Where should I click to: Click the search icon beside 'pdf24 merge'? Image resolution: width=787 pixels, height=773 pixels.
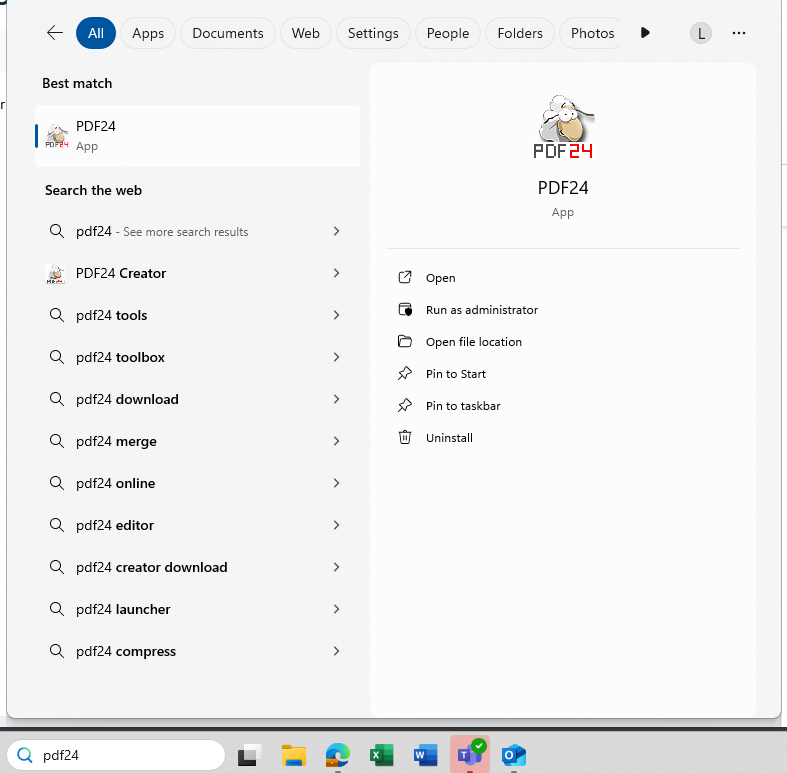point(57,441)
